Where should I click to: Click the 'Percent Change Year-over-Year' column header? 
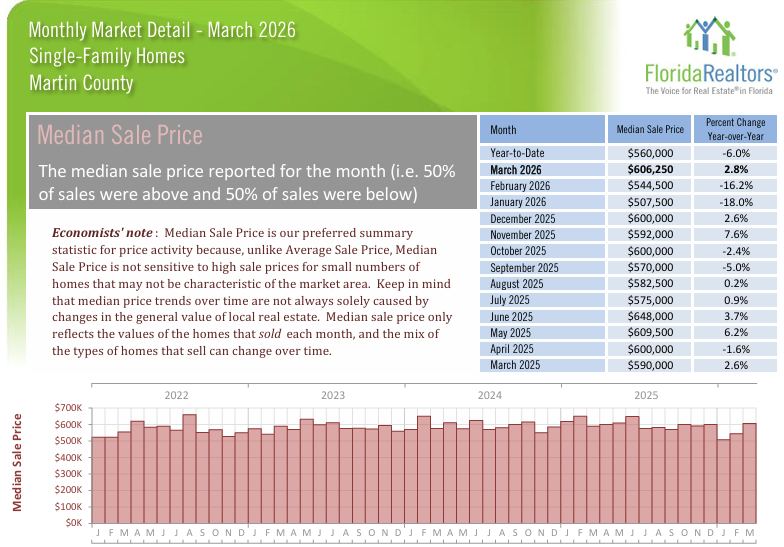(735, 129)
